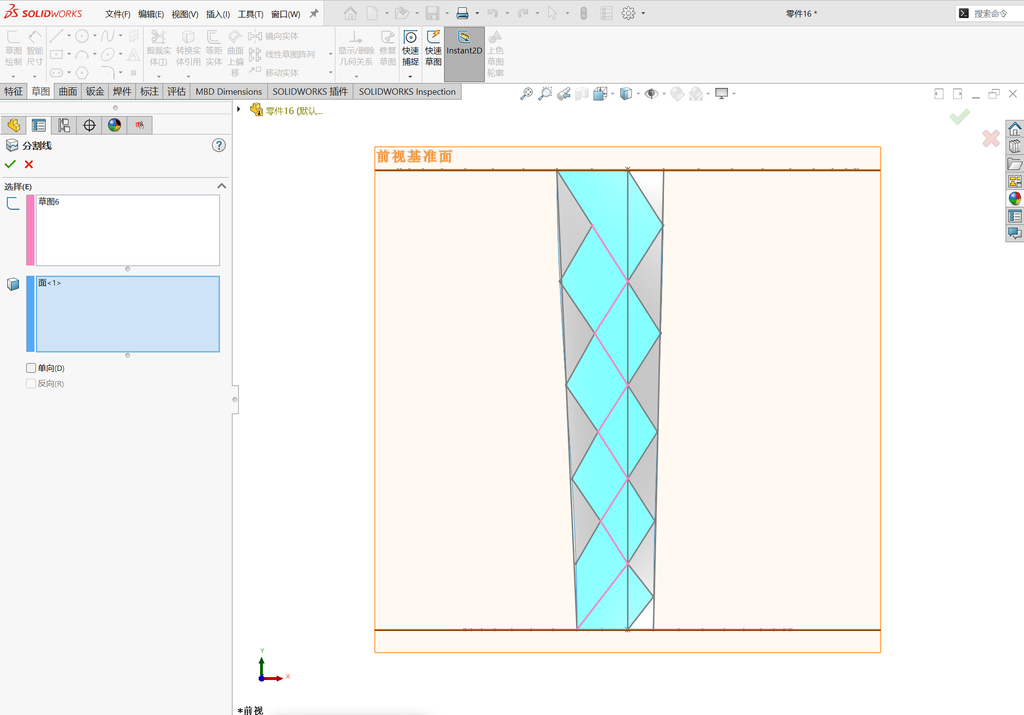Viewport: 1024px width, 715px height.
Task: Open SOLIDWORKS Forum in task pane
Action: coord(1014,233)
